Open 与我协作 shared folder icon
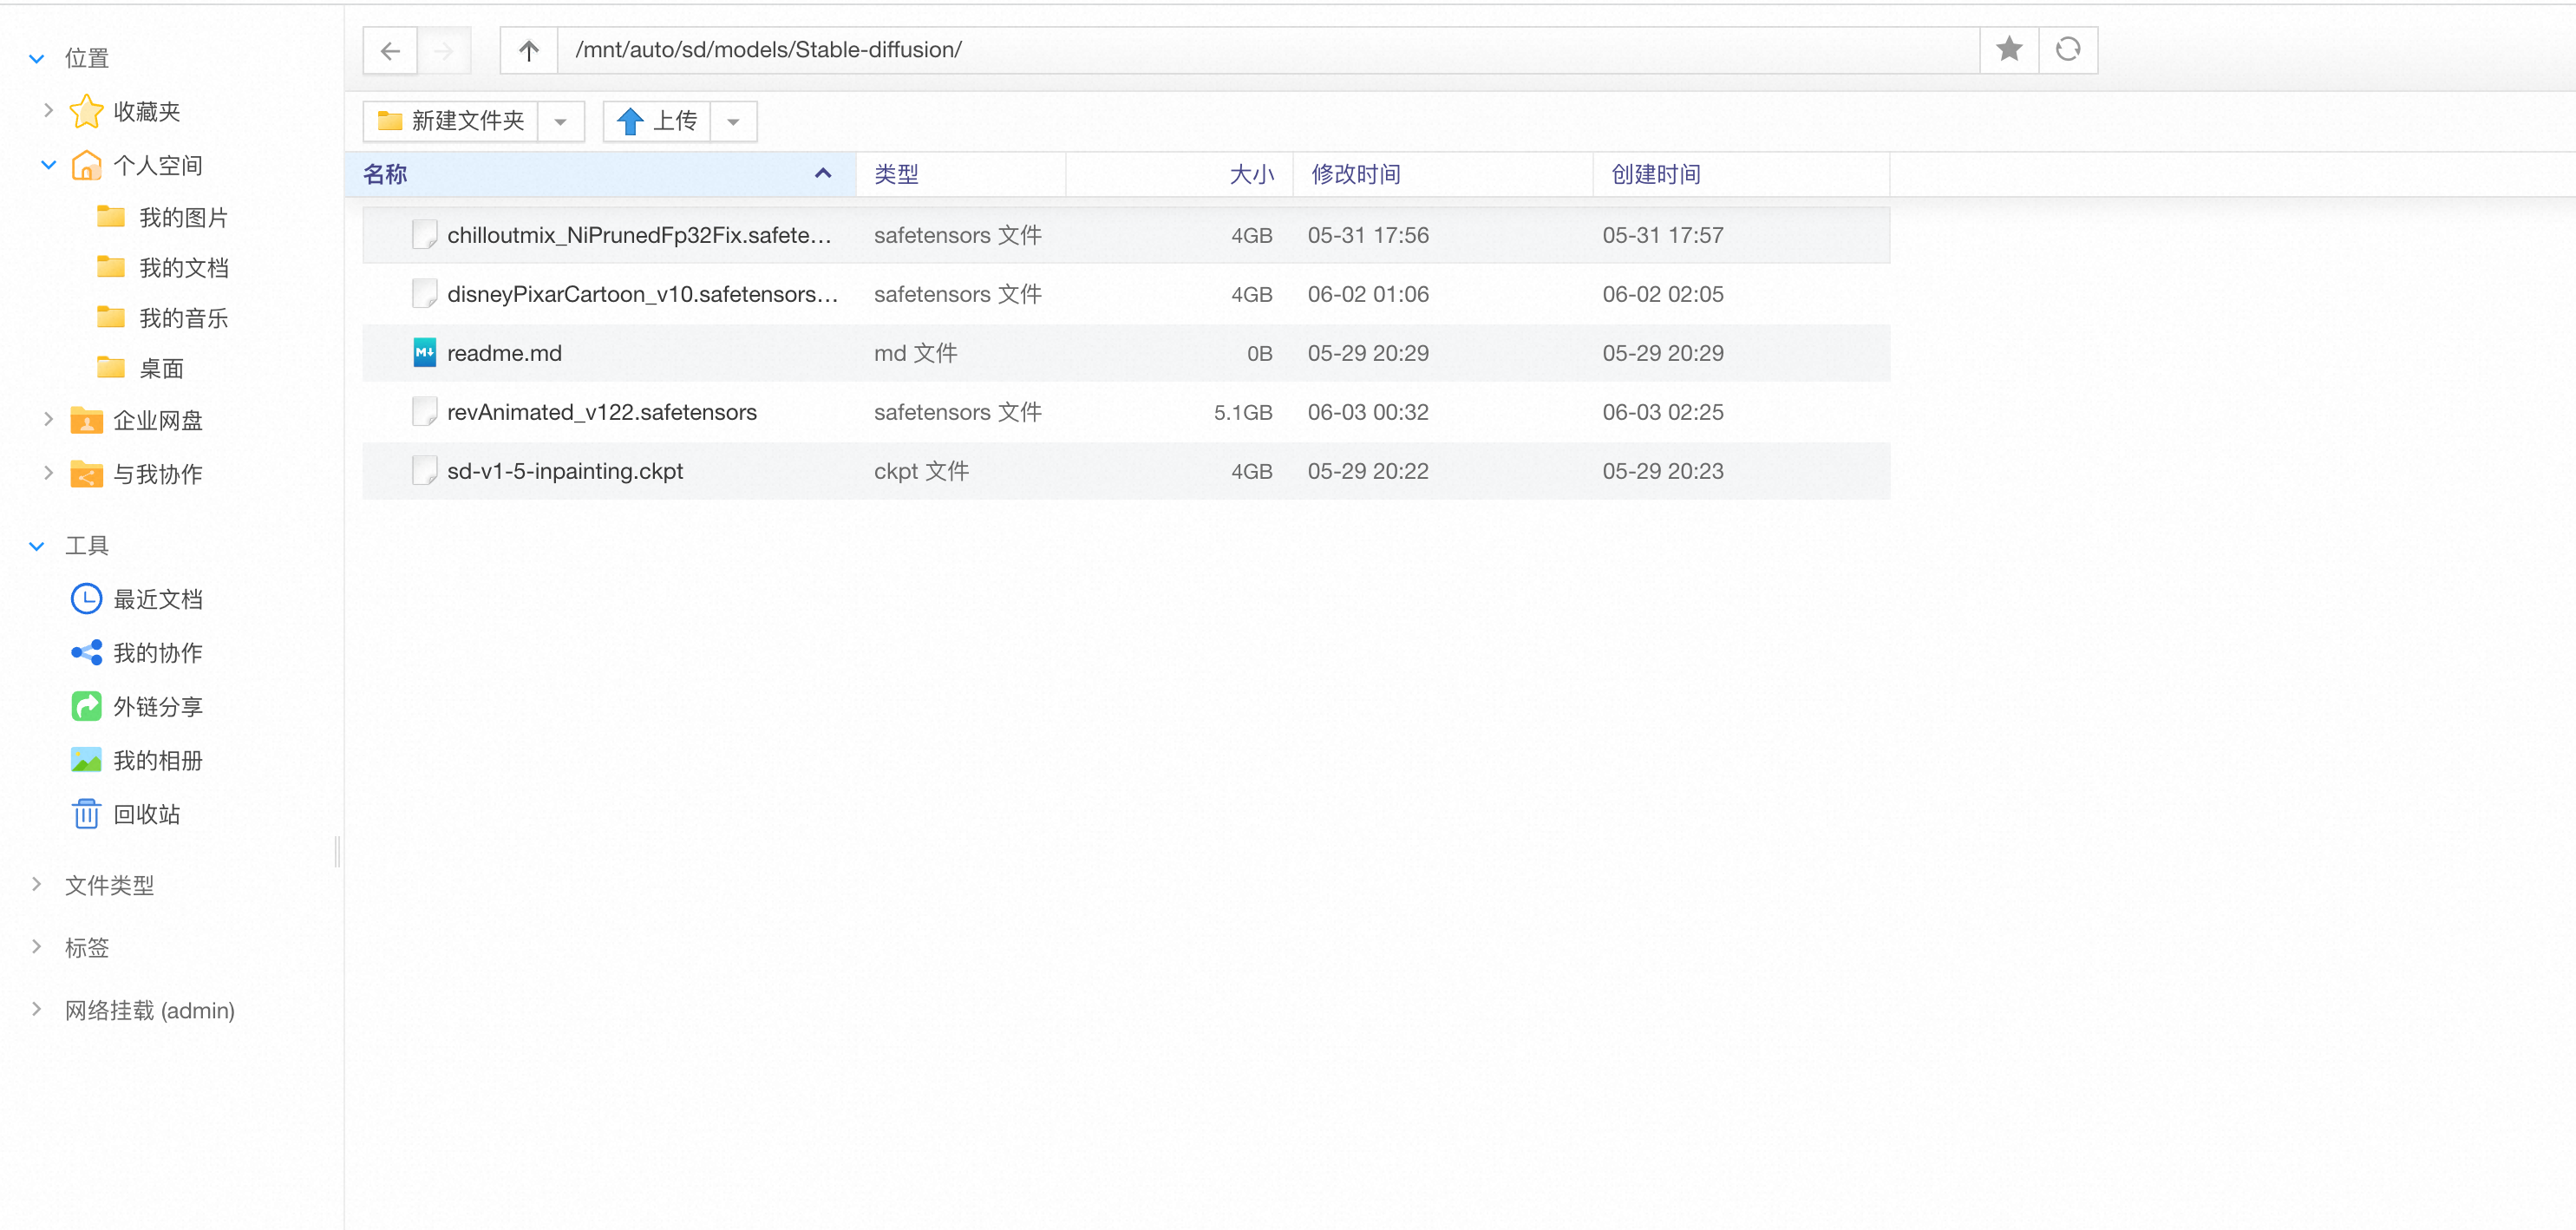Viewport: 2576px width, 1230px height. (86, 474)
